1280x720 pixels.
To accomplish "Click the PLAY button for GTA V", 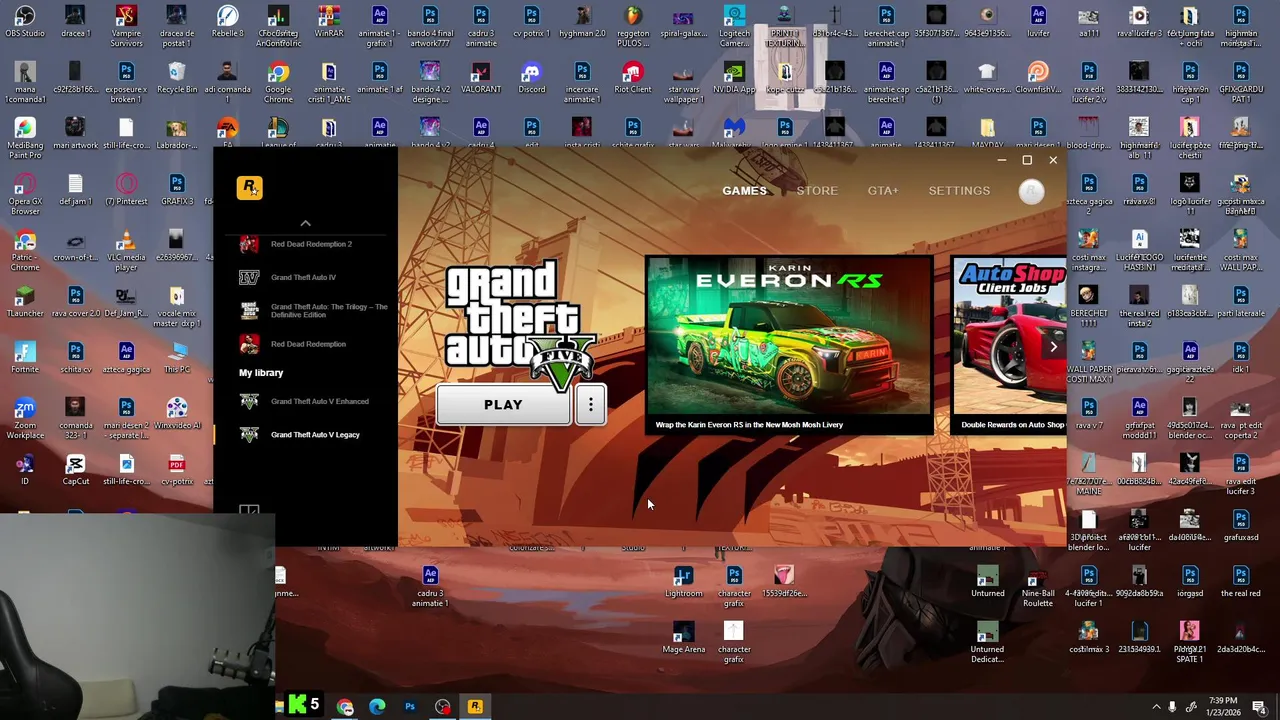I will pos(503,405).
